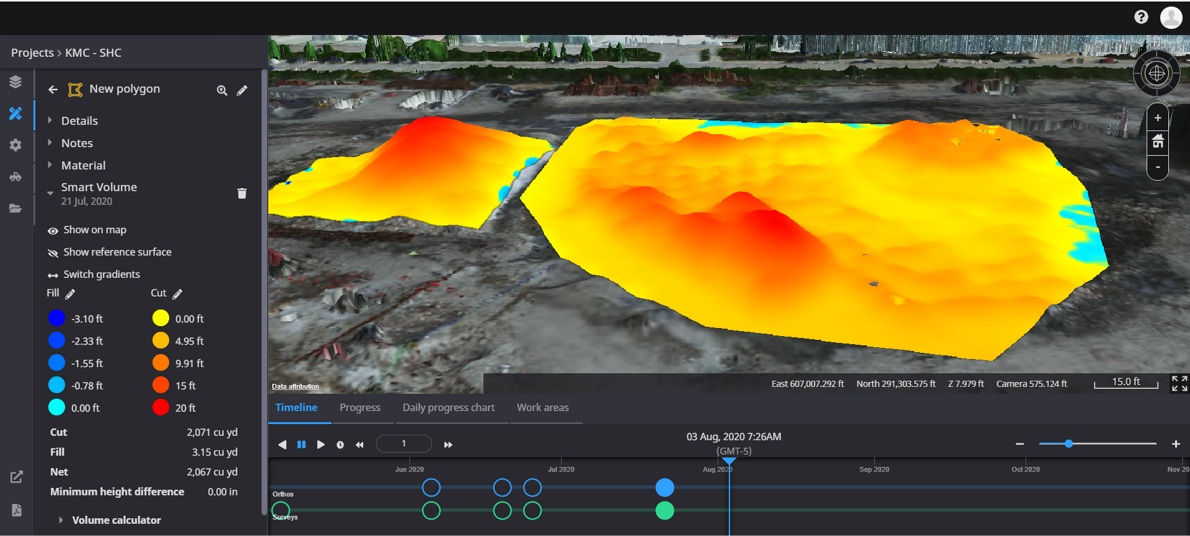Select the measurement tools sidebar icon
Screen dimensions: 1190x536
click(x=15, y=114)
